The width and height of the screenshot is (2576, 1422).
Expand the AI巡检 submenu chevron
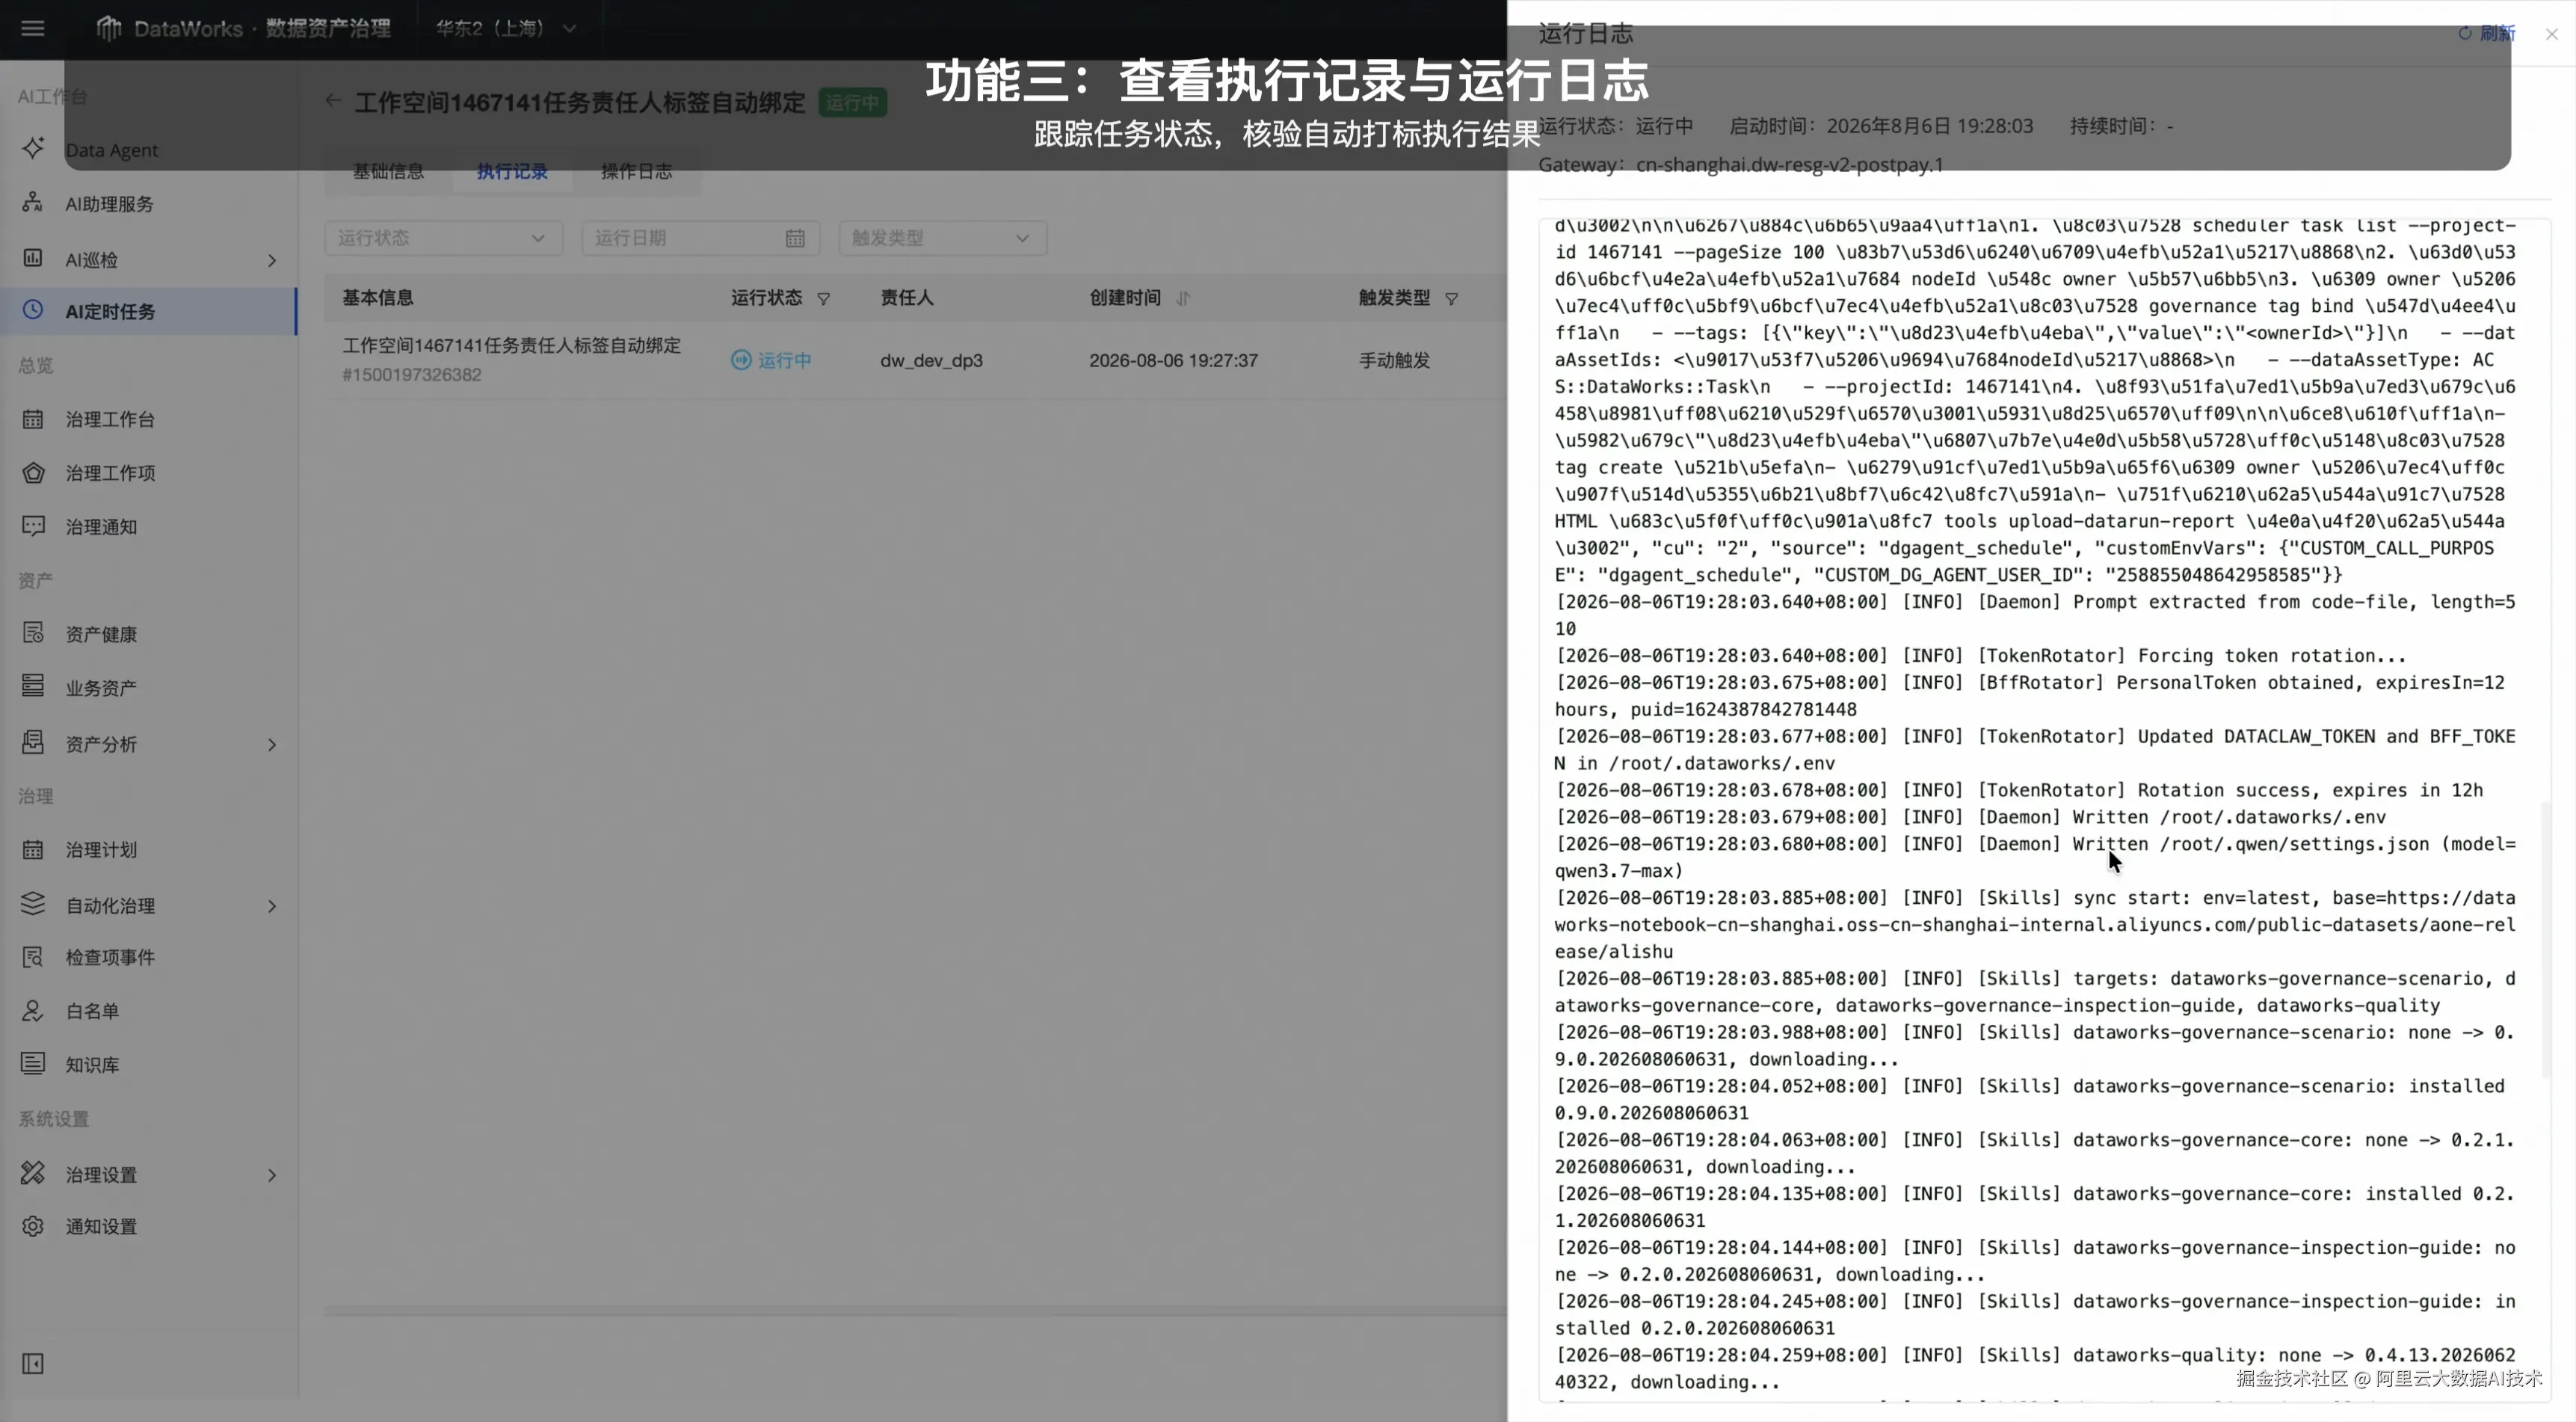tap(271, 260)
